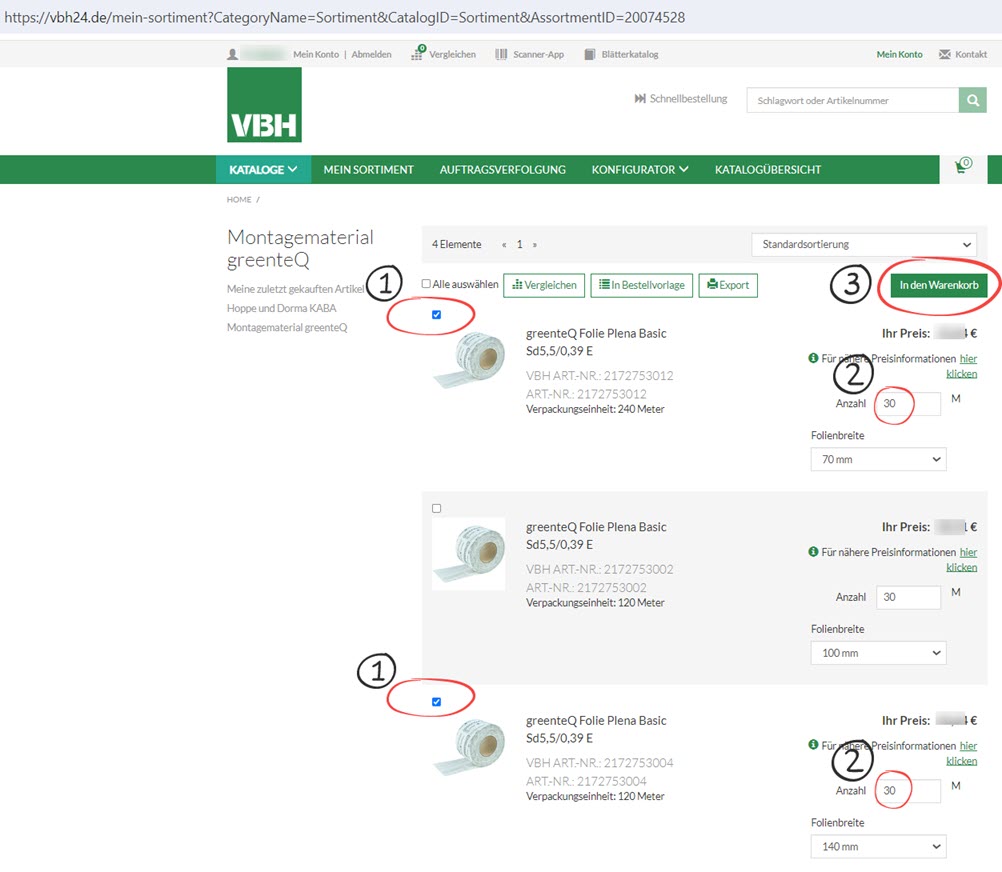Click the search magnifier button
The image size is (1002, 872).
[973, 100]
